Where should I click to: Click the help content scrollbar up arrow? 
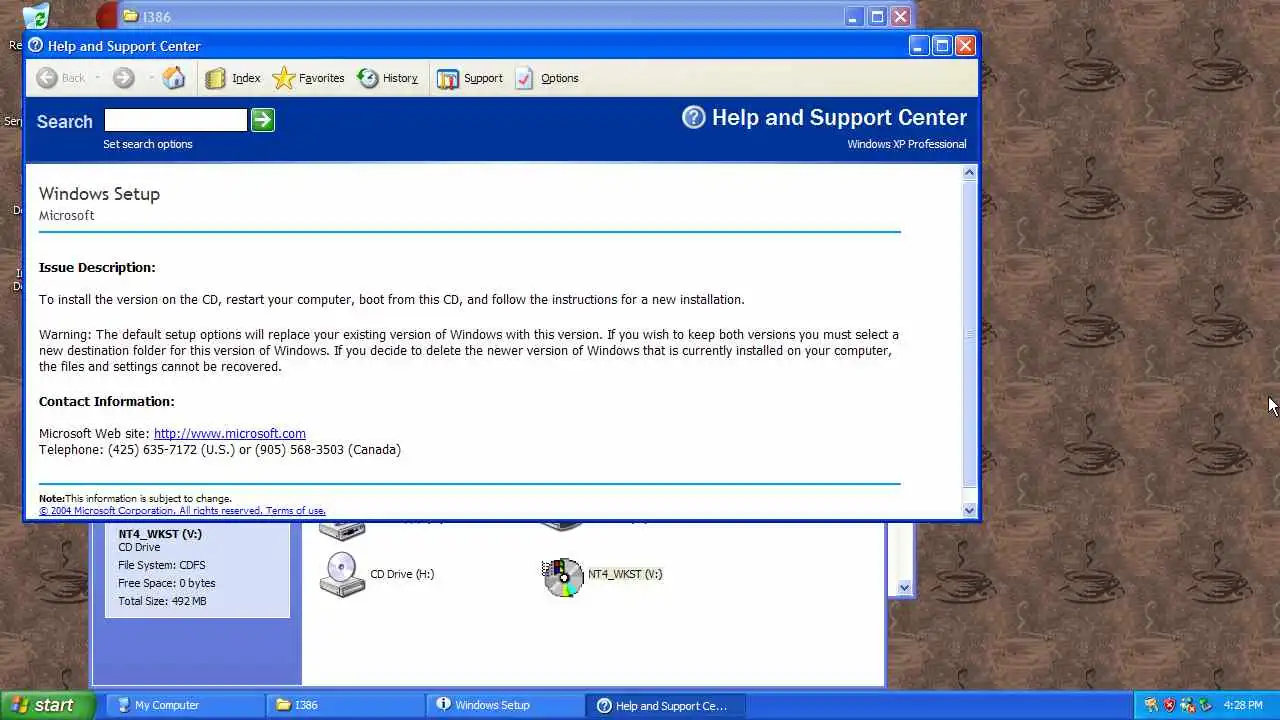point(969,173)
